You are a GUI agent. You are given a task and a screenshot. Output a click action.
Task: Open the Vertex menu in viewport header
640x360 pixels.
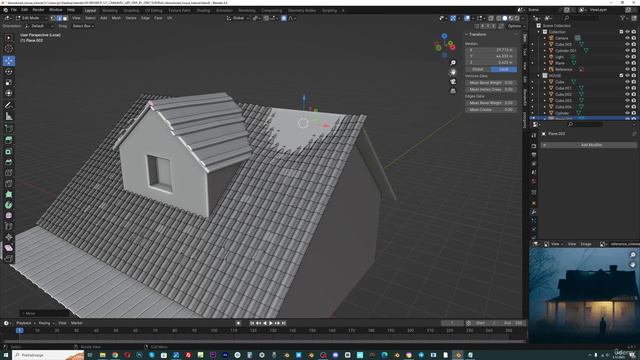[131, 18]
